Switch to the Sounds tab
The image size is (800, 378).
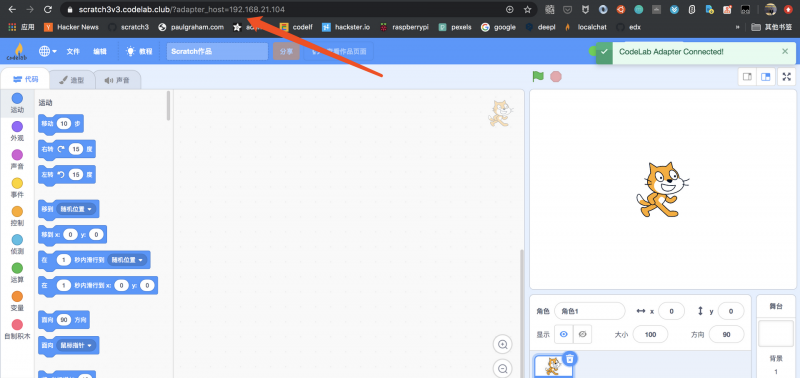[x=117, y=80]
